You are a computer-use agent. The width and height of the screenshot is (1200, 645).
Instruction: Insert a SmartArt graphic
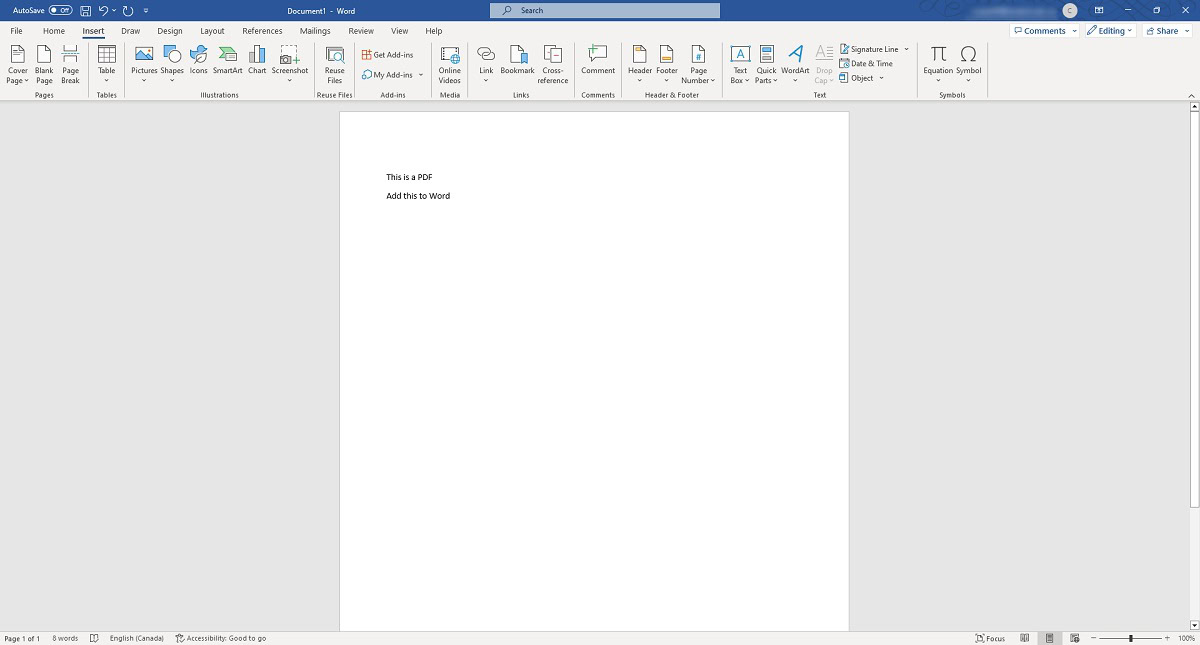pos(227,60)
